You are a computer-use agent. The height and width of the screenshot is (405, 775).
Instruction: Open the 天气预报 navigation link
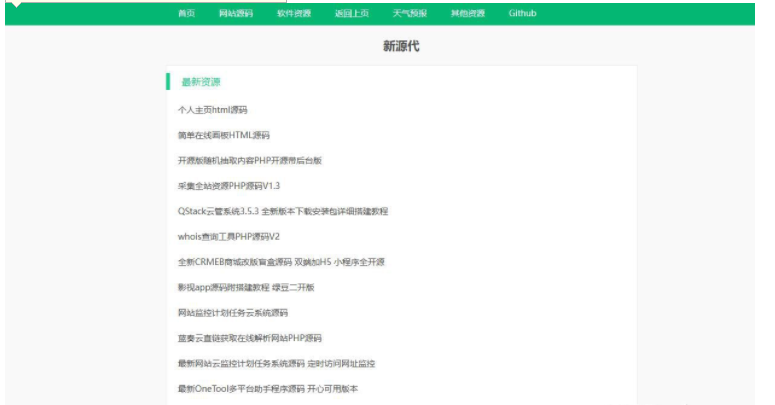410,14
